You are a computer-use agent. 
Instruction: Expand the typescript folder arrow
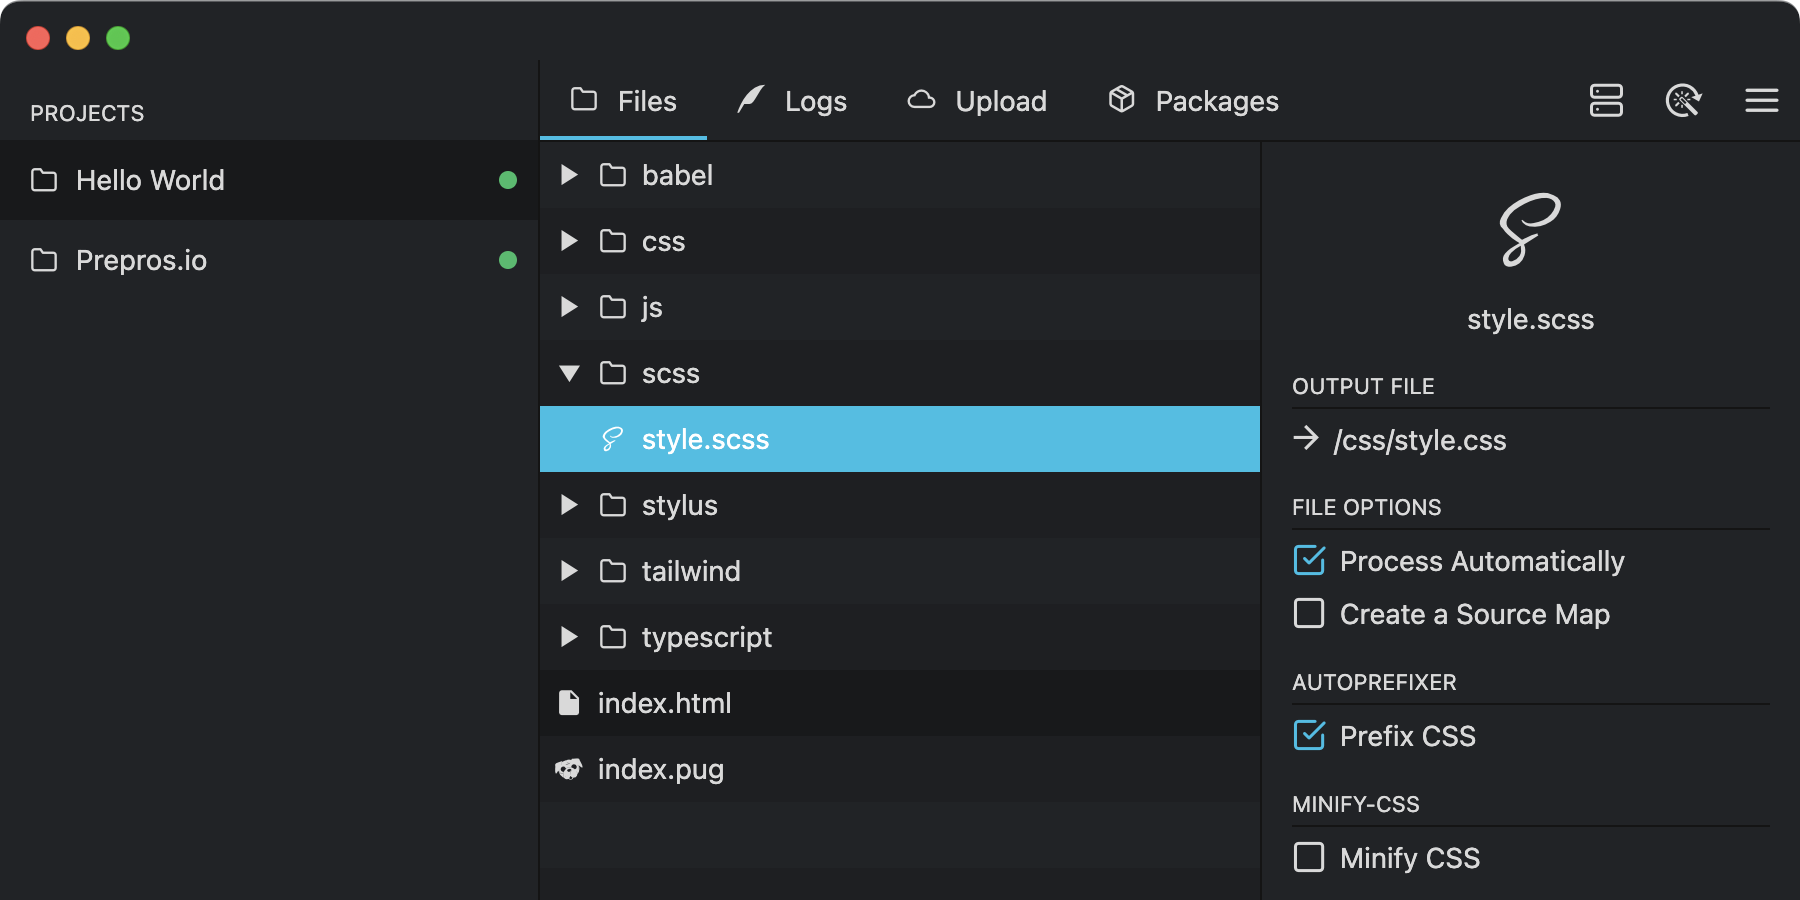coord(569,637)
